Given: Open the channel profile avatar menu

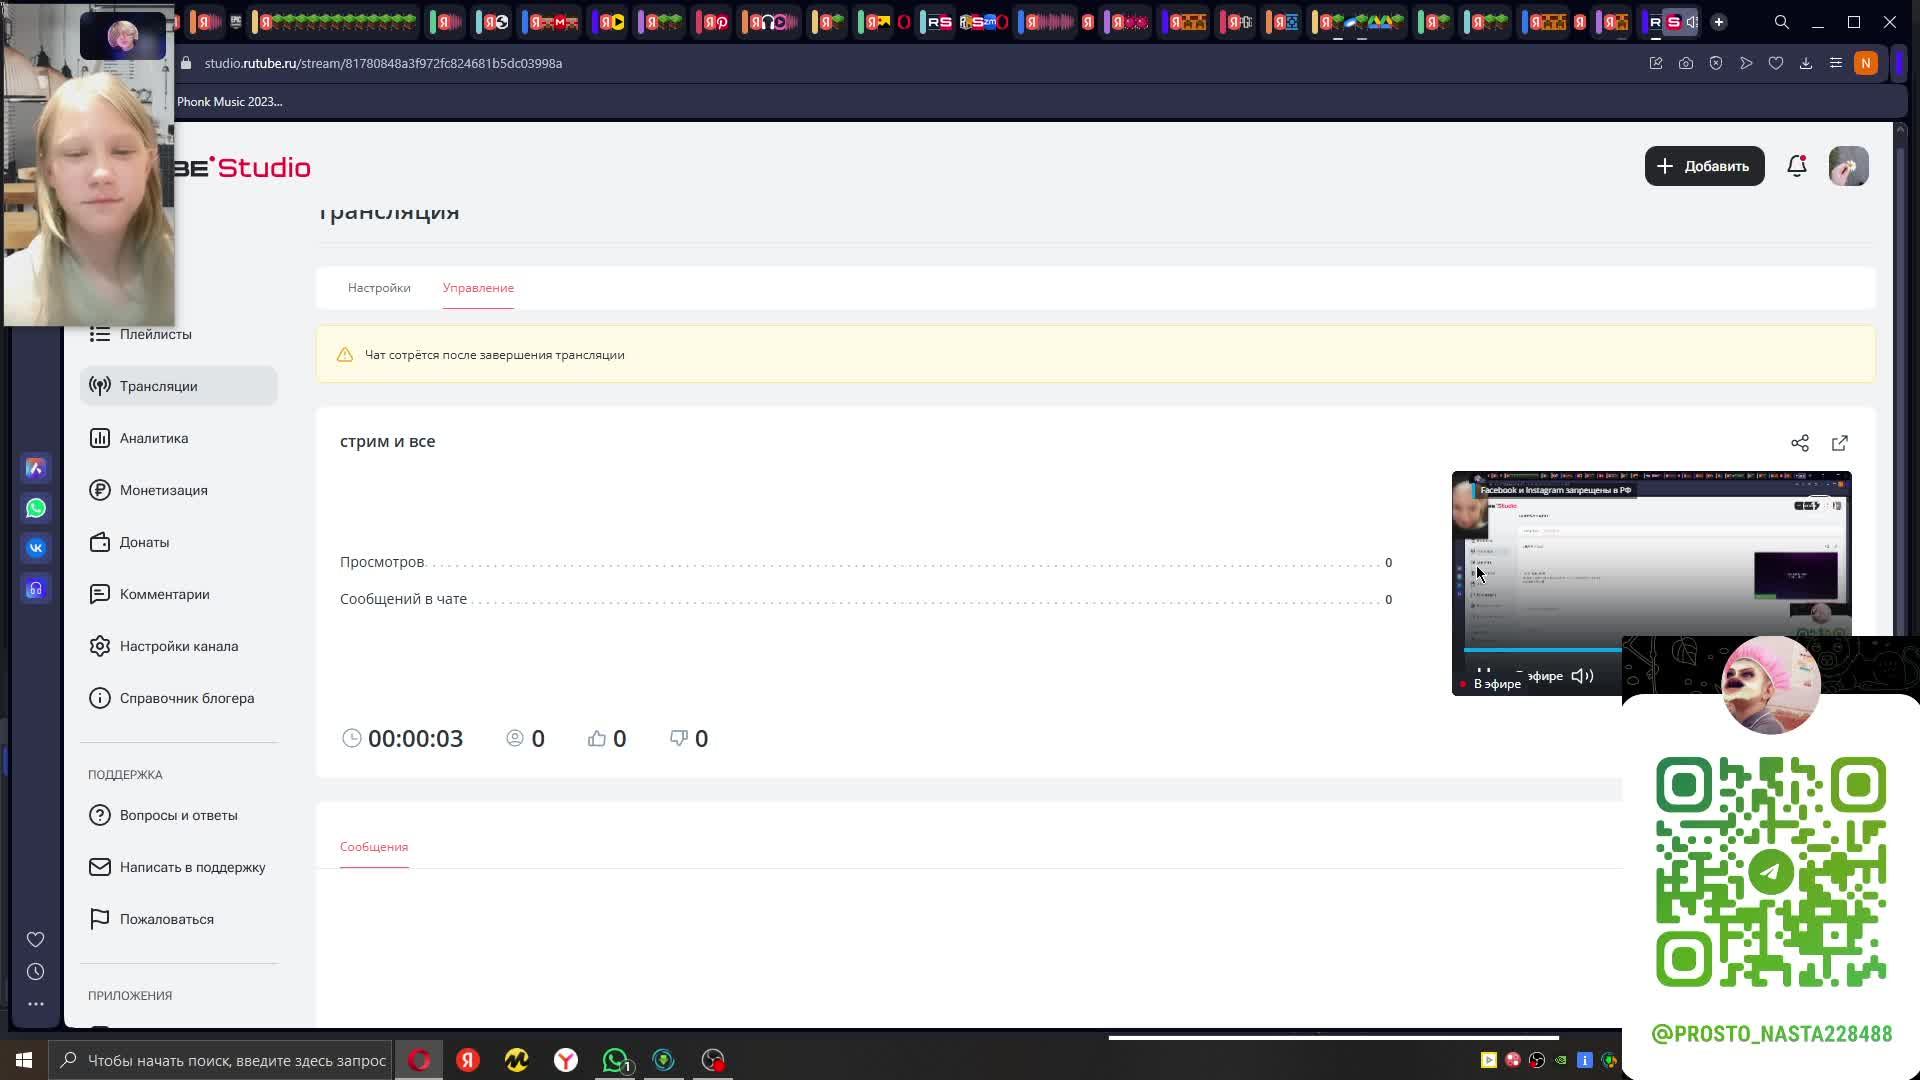Looking at the screenshot, I should (x=1848, y=166).
